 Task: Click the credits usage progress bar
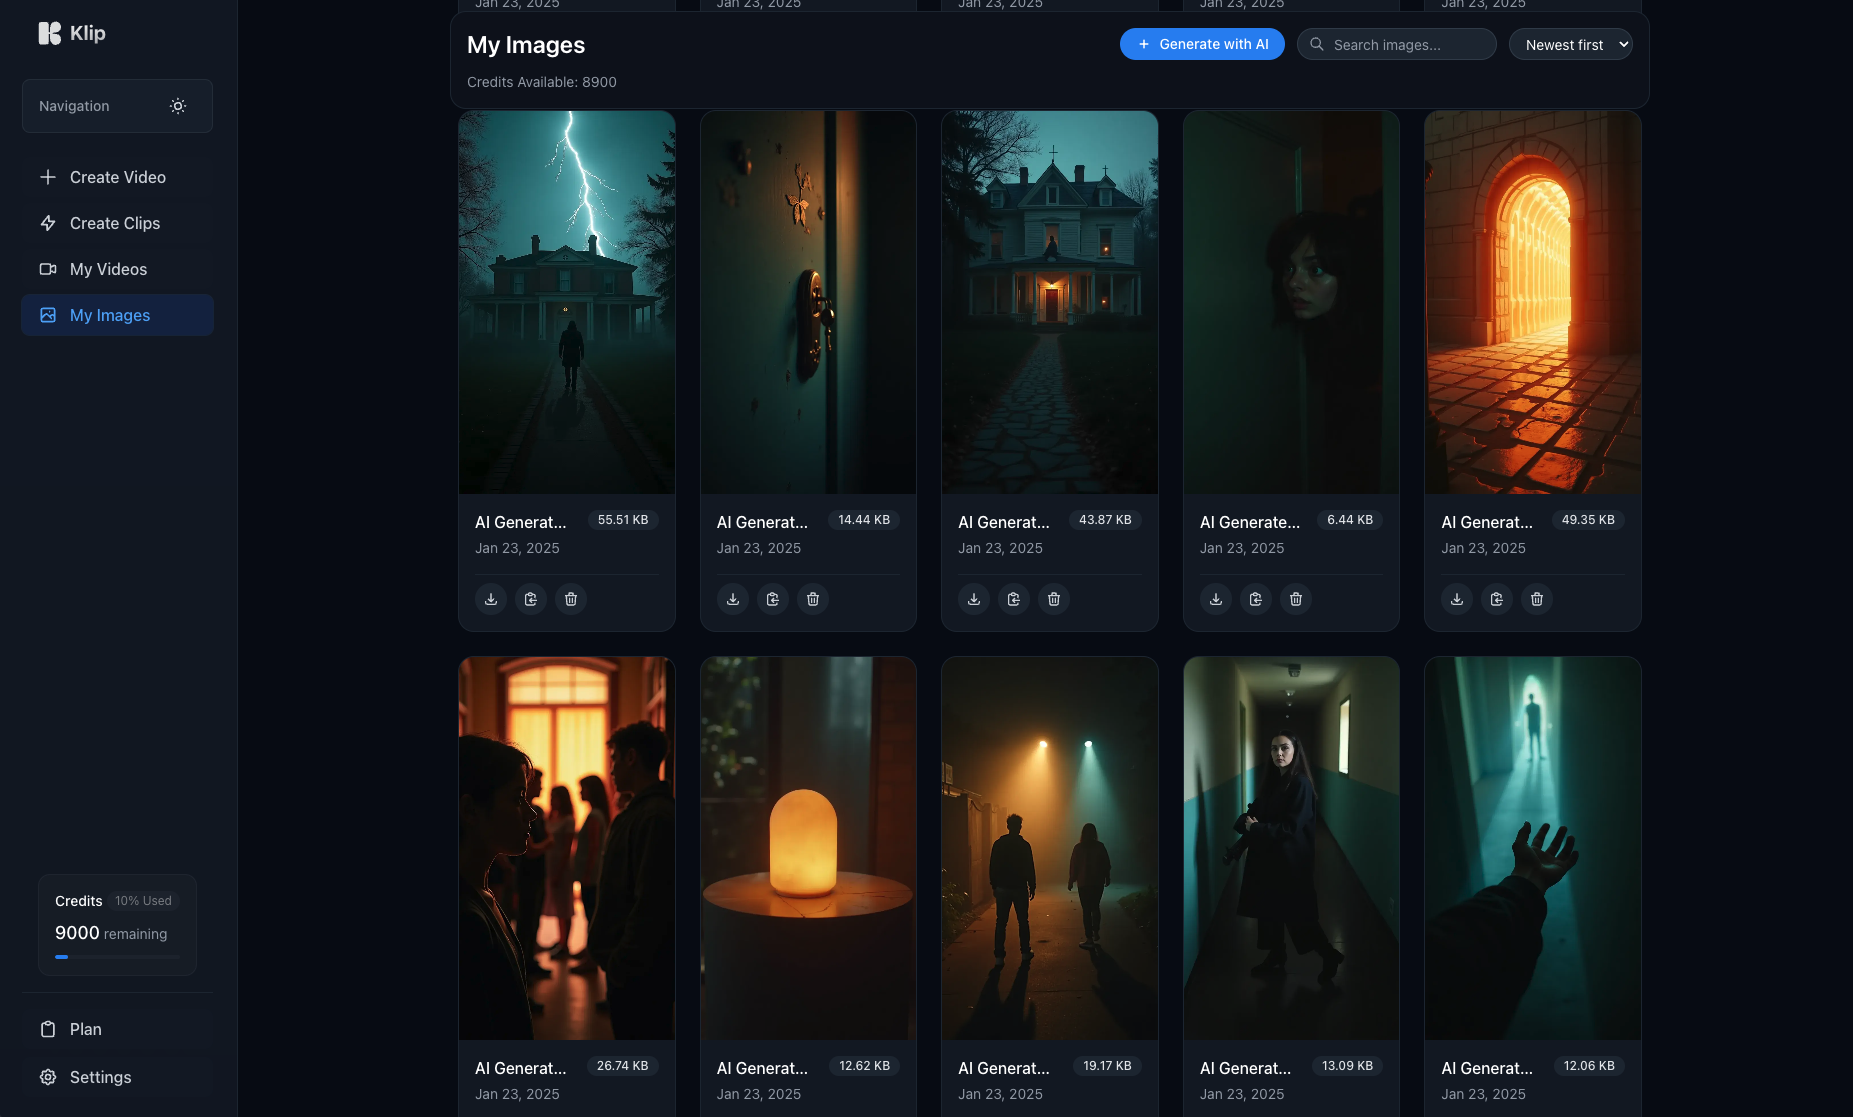point(117,957)
